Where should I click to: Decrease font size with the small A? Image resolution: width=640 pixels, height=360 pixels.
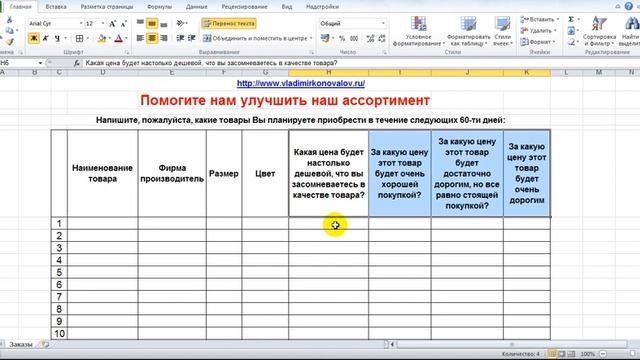pos(124,24)
